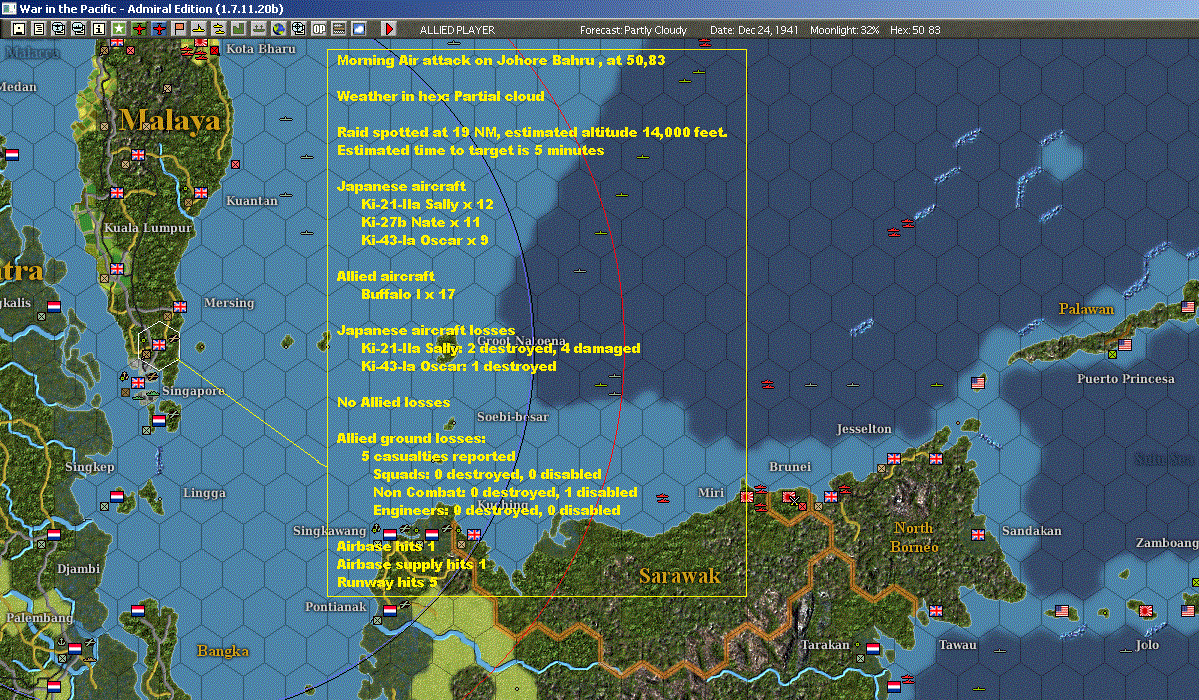The width and height of the screenshot is (1199, 700).
Task: Click the orange flag toolbar icon
Action: click(179, 29)
